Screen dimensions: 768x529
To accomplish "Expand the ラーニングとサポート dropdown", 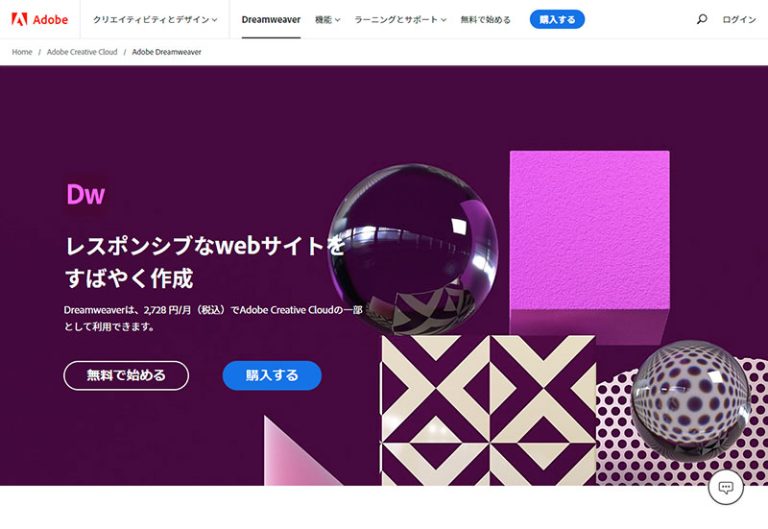I will [400, 20].
